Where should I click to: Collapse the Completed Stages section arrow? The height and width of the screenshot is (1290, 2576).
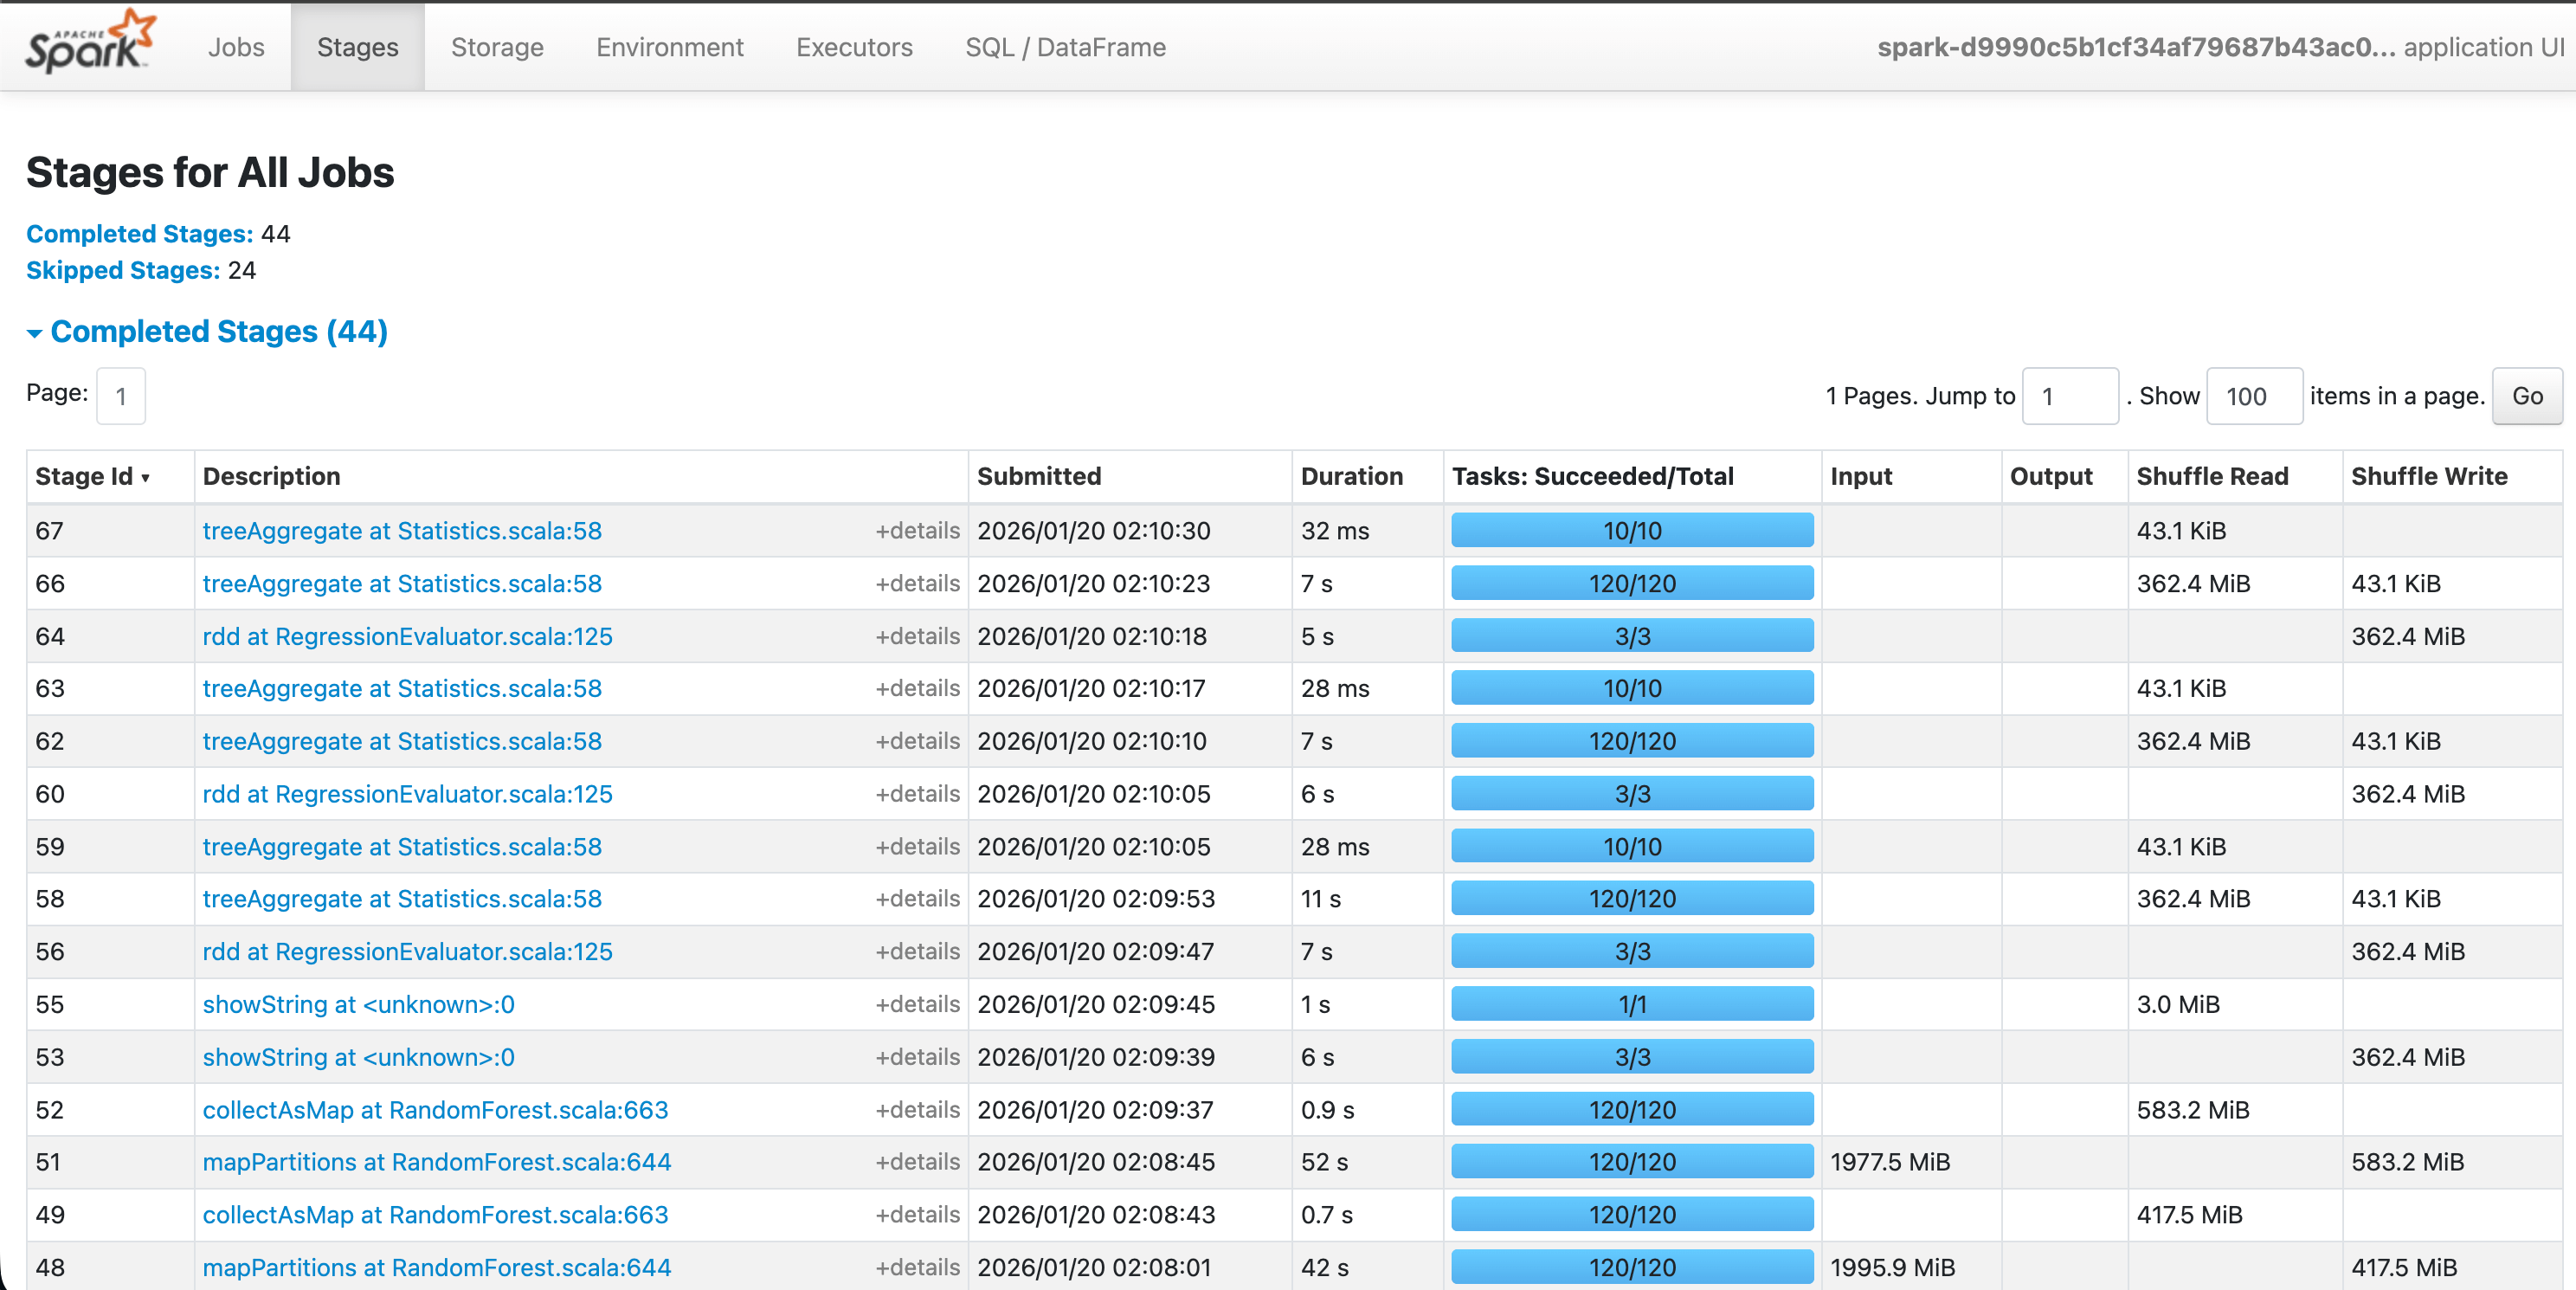[34, 333]
